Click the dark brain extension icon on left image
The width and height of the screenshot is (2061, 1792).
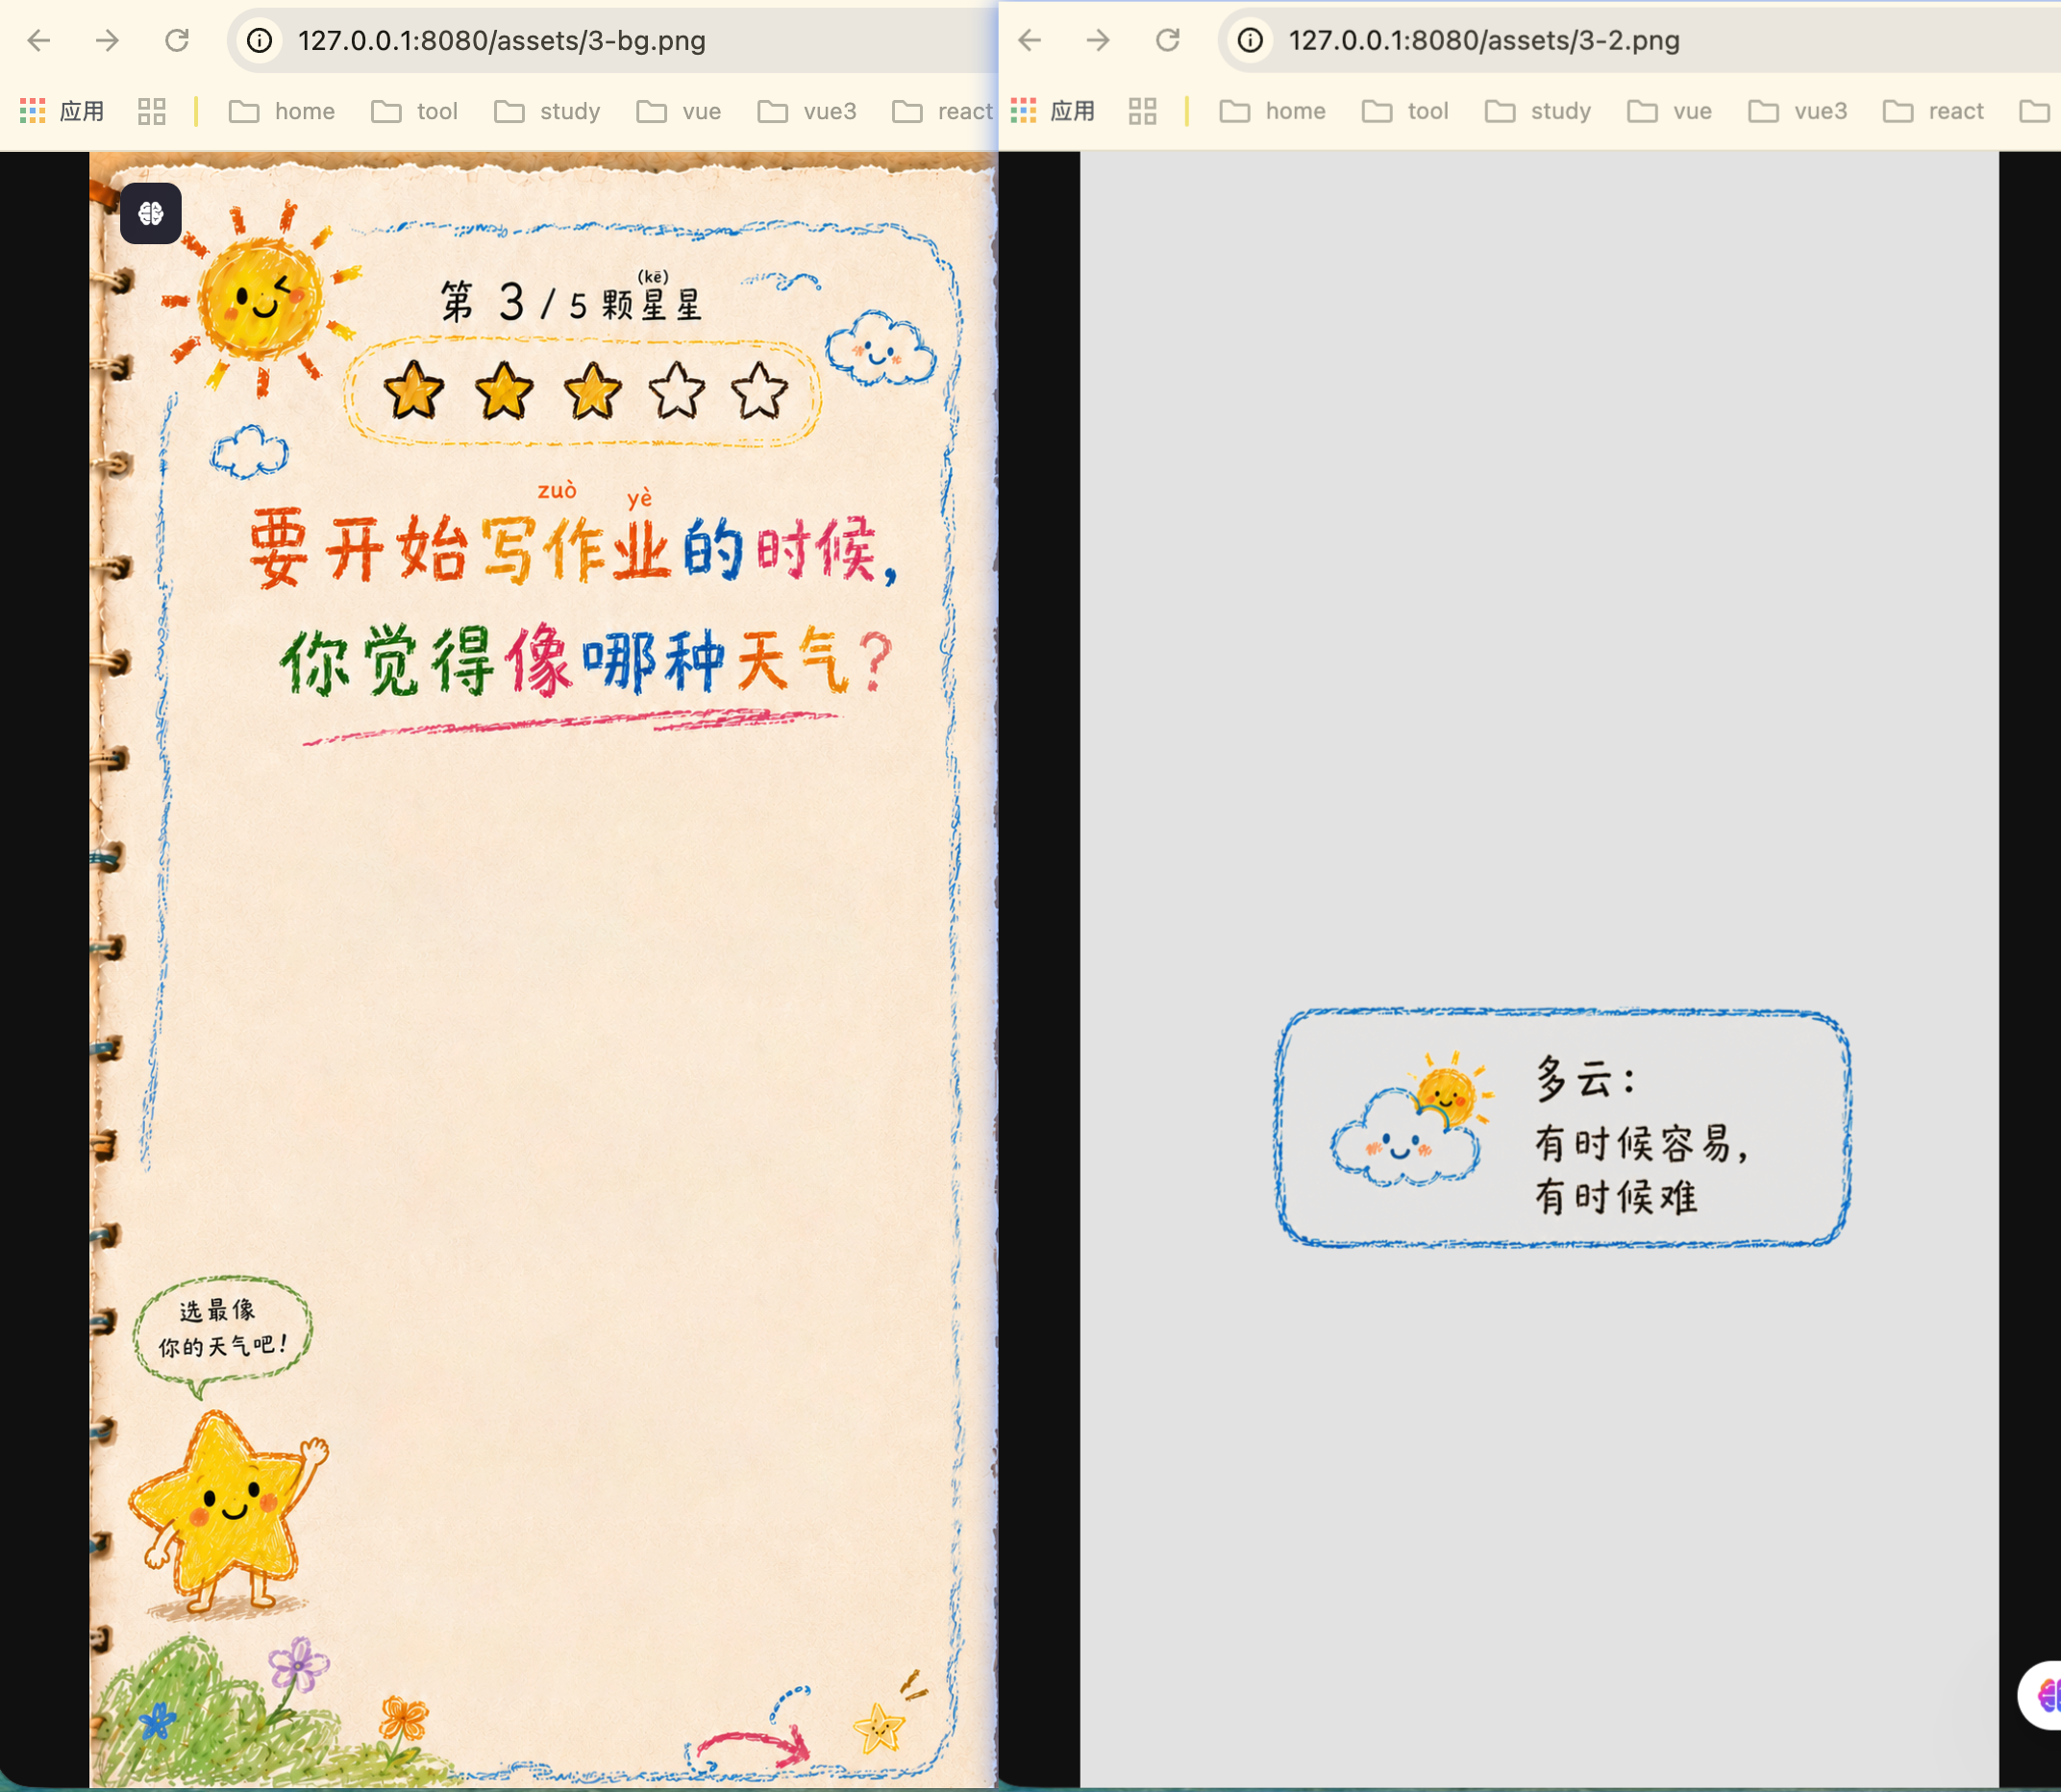point(151,213)
